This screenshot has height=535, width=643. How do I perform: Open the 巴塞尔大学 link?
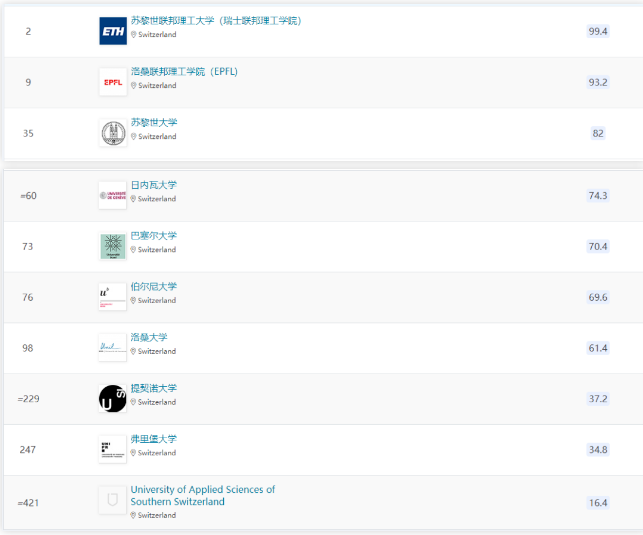154,236
